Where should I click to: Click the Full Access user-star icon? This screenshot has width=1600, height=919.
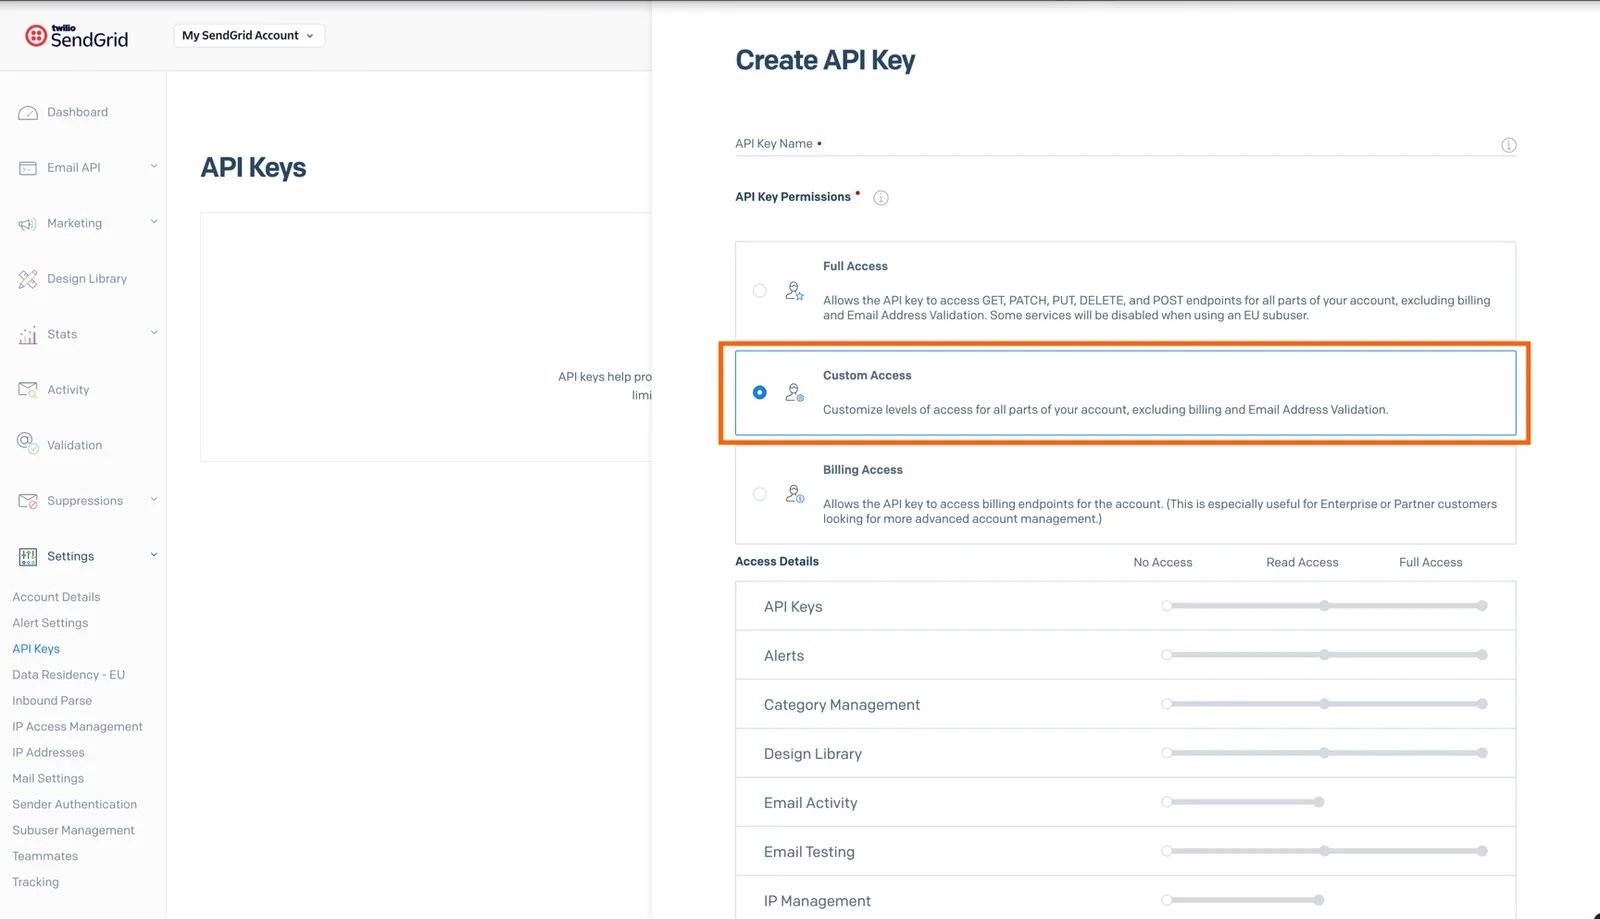point(794,291)
